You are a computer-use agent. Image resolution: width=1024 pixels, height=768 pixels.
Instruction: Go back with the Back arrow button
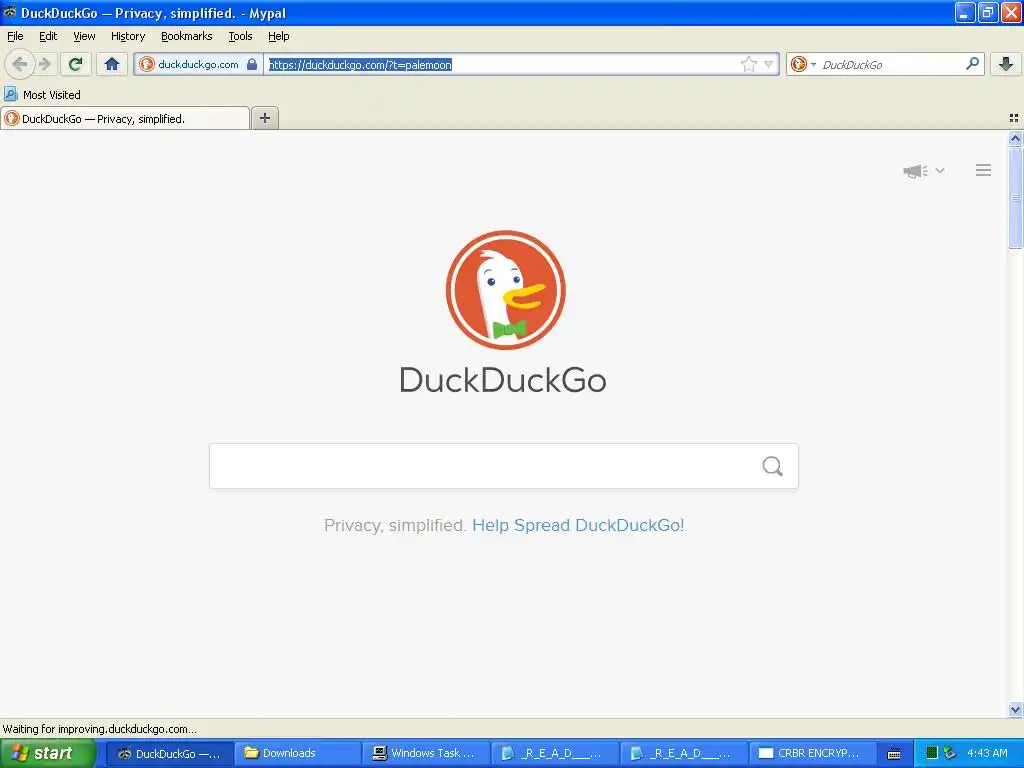(20, 64)
